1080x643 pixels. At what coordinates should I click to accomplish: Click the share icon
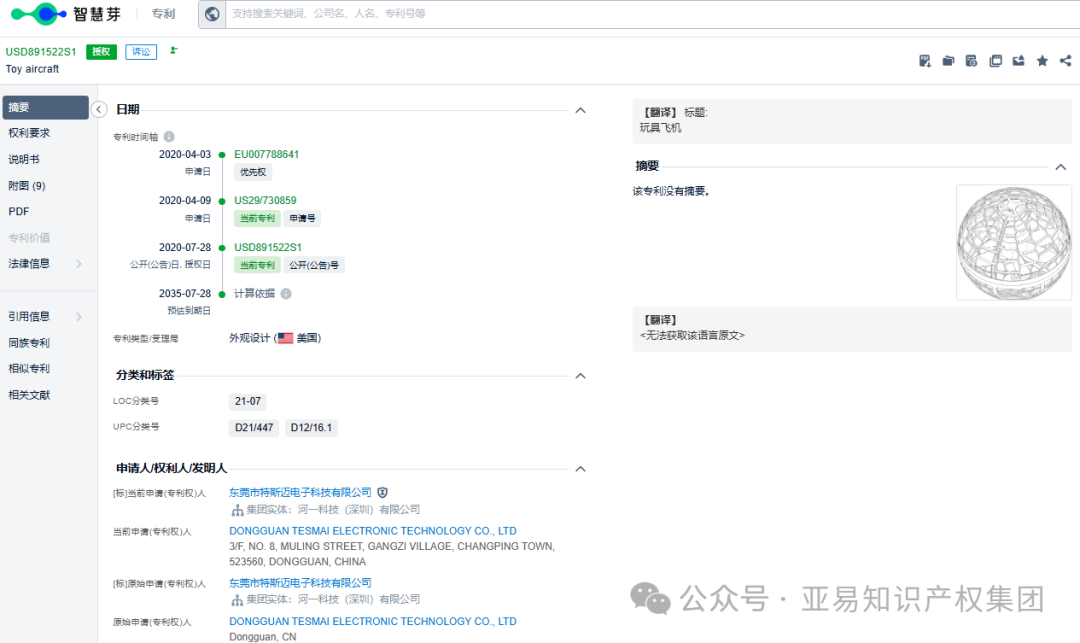point(1065,61)
